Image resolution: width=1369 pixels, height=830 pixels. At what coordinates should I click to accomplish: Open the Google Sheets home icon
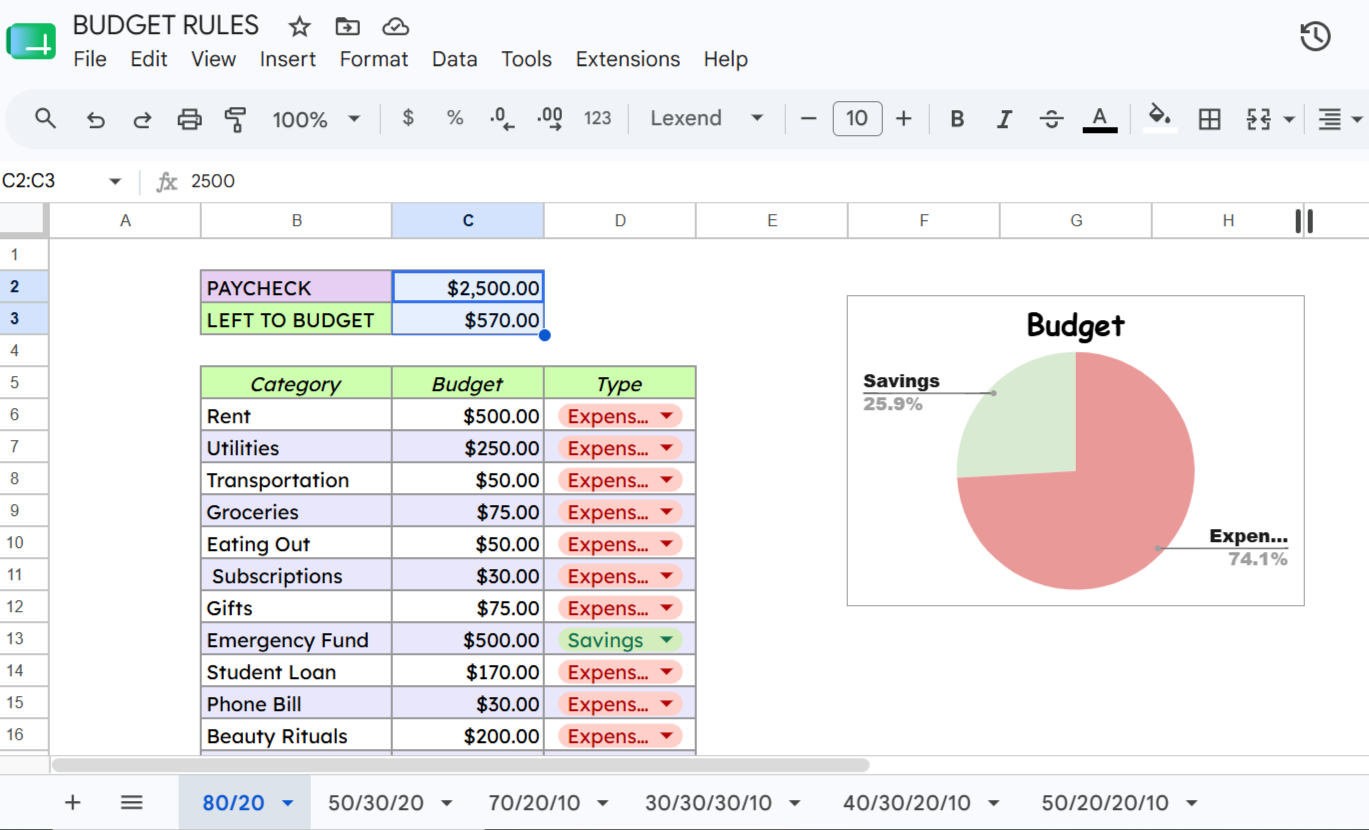click(31, 40)
